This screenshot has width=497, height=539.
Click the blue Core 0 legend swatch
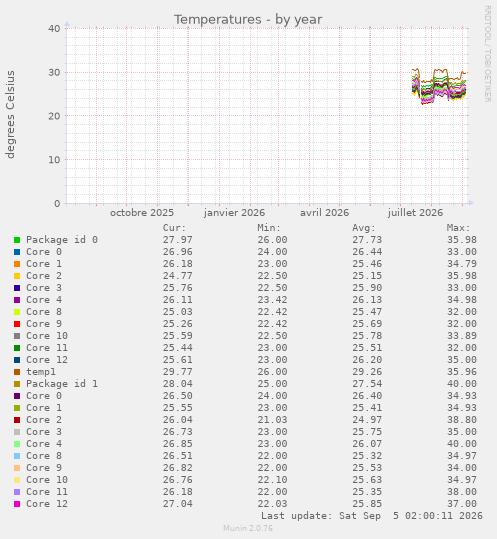point(17,252)
